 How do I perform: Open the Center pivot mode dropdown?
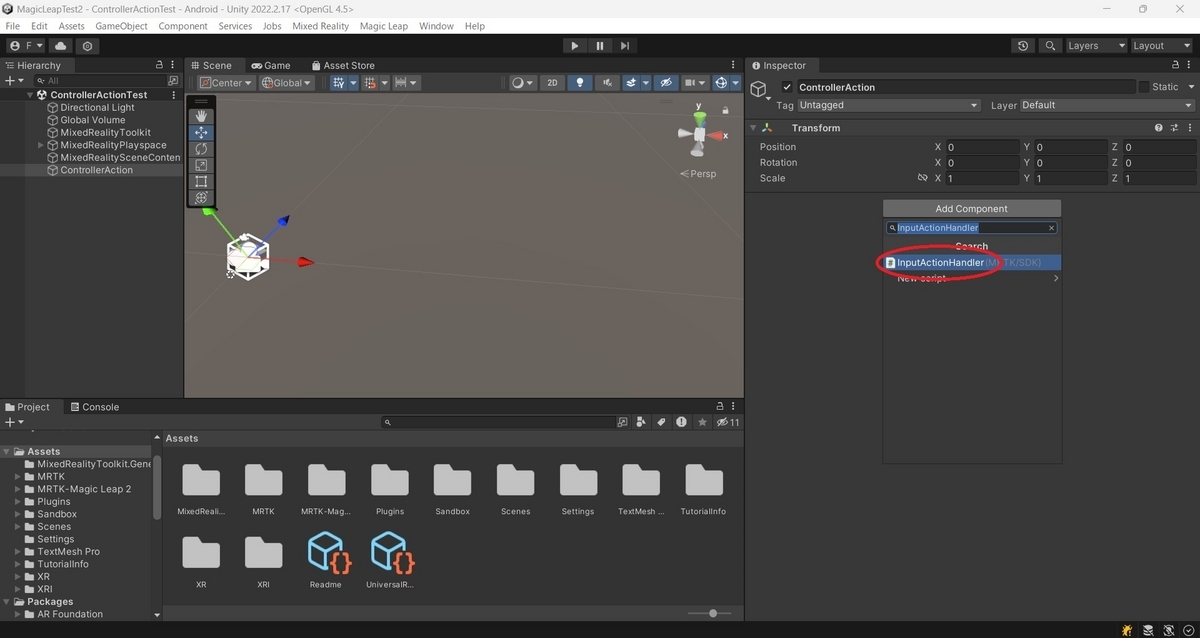(x=226, y=83)
